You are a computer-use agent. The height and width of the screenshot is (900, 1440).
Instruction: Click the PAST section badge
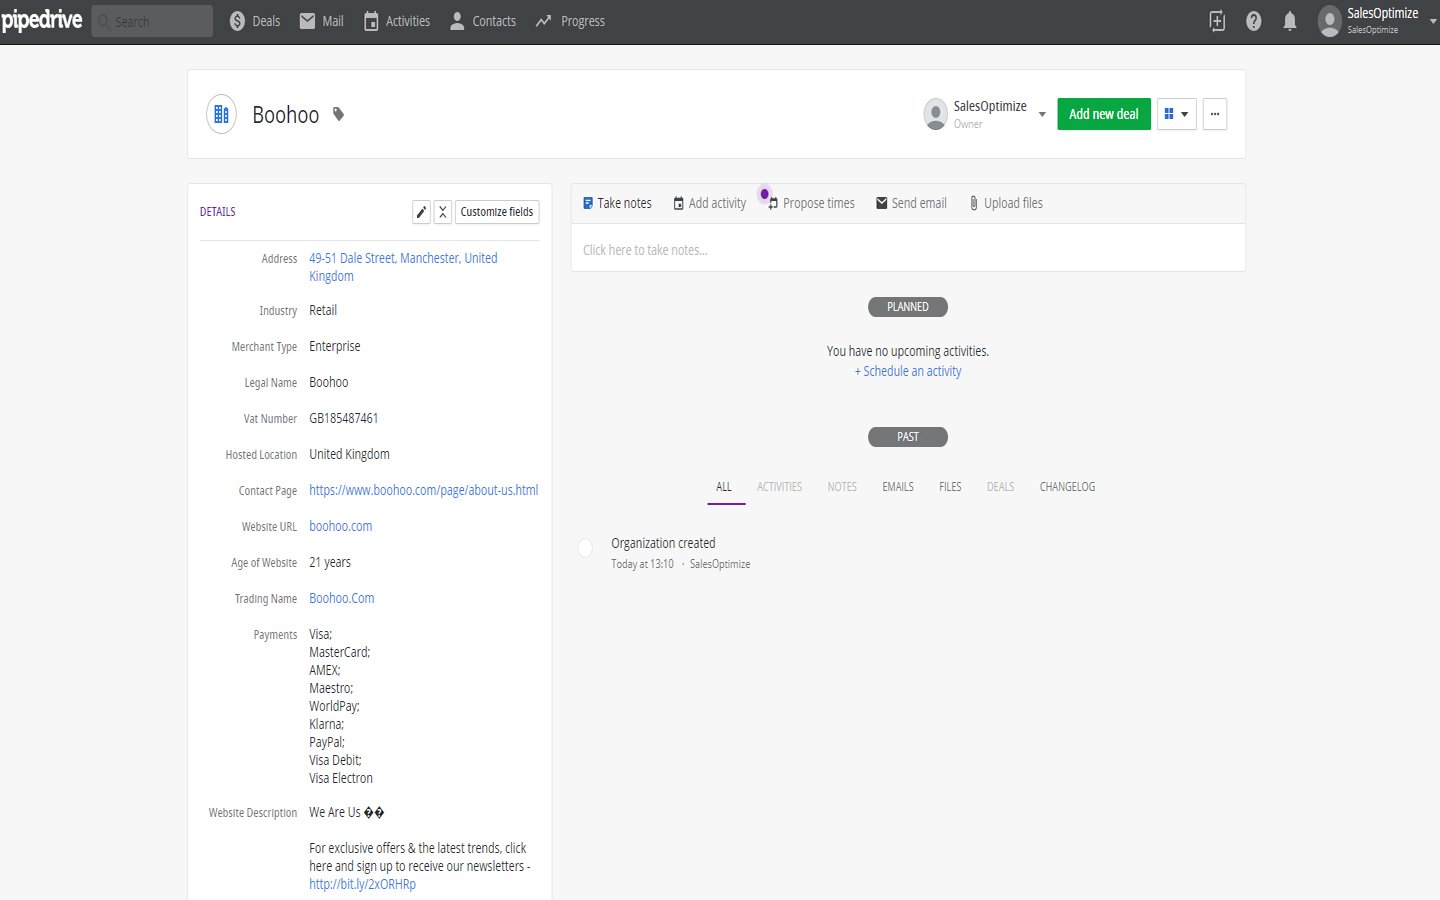tap(908, 437)
